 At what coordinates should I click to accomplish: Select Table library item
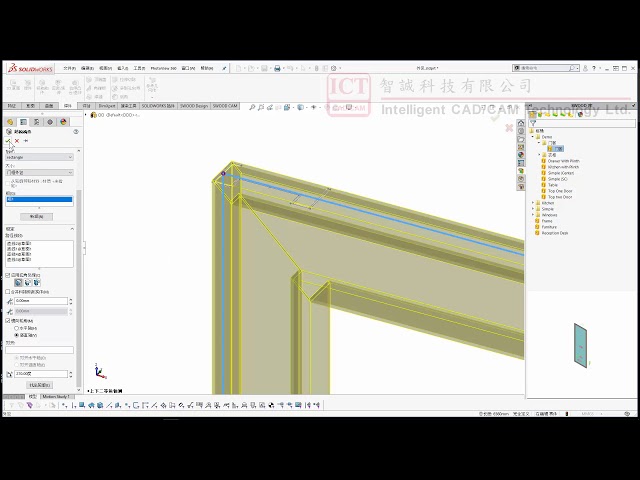pos(553,185)
